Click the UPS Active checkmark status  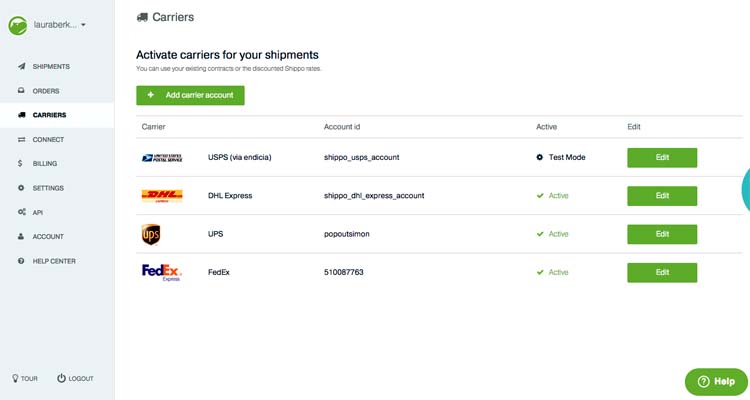tap(552, 234)
